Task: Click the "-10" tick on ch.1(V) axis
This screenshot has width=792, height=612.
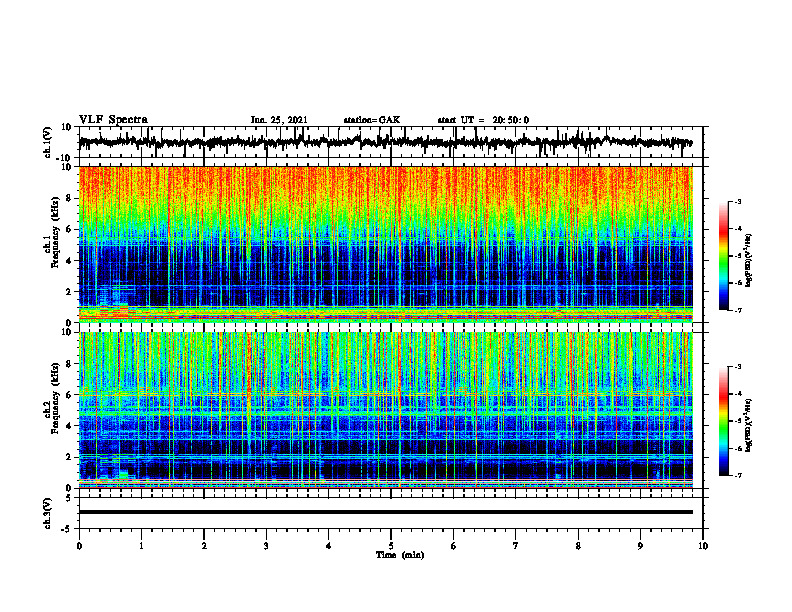Action: [x=65, y=158]
